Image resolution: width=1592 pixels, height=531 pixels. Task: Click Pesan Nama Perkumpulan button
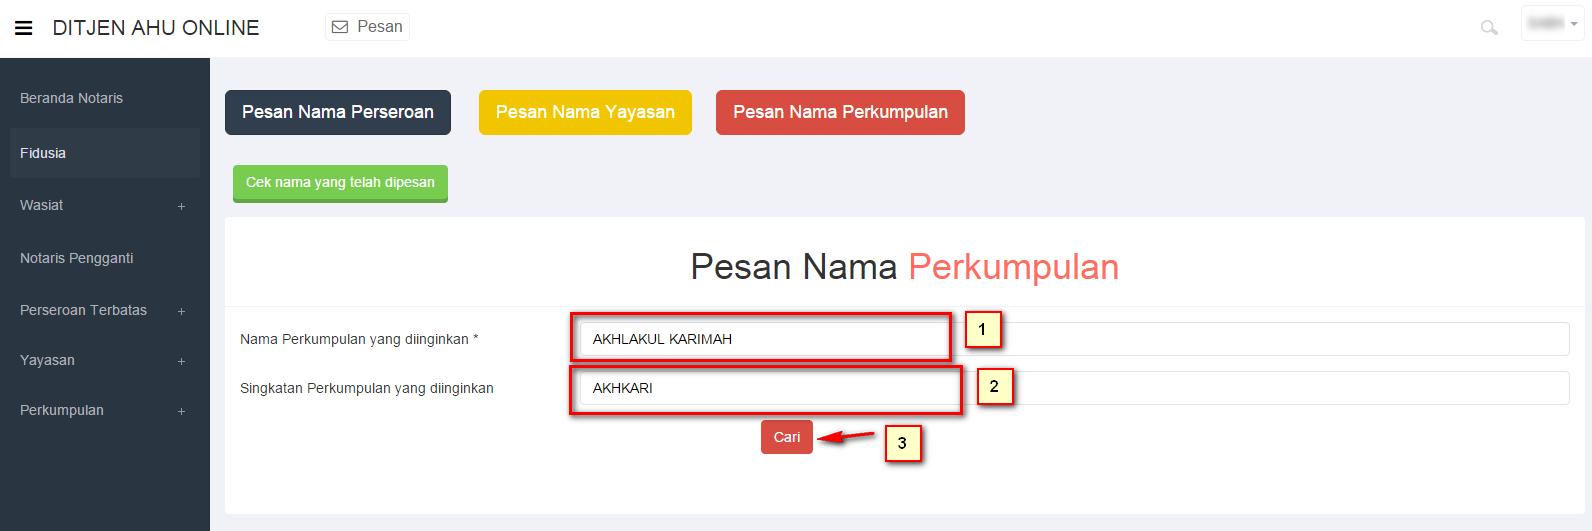coord(840,112)
